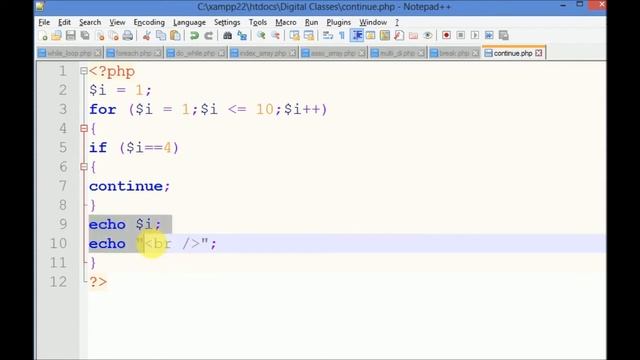This screenshot has width=640, height=360.
Task: Click the 'for' keyword on line 3
Action: click(x=102, y=109)
